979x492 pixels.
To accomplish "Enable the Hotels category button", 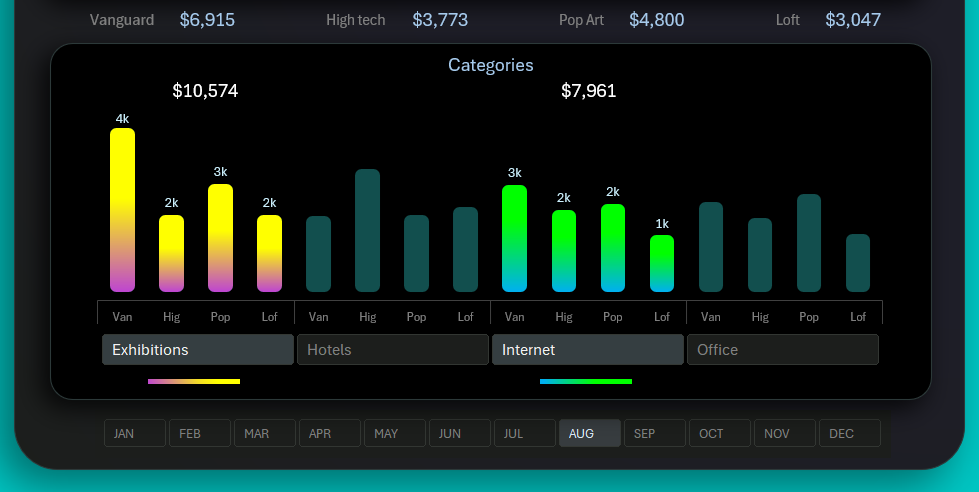I will [392, 350].
